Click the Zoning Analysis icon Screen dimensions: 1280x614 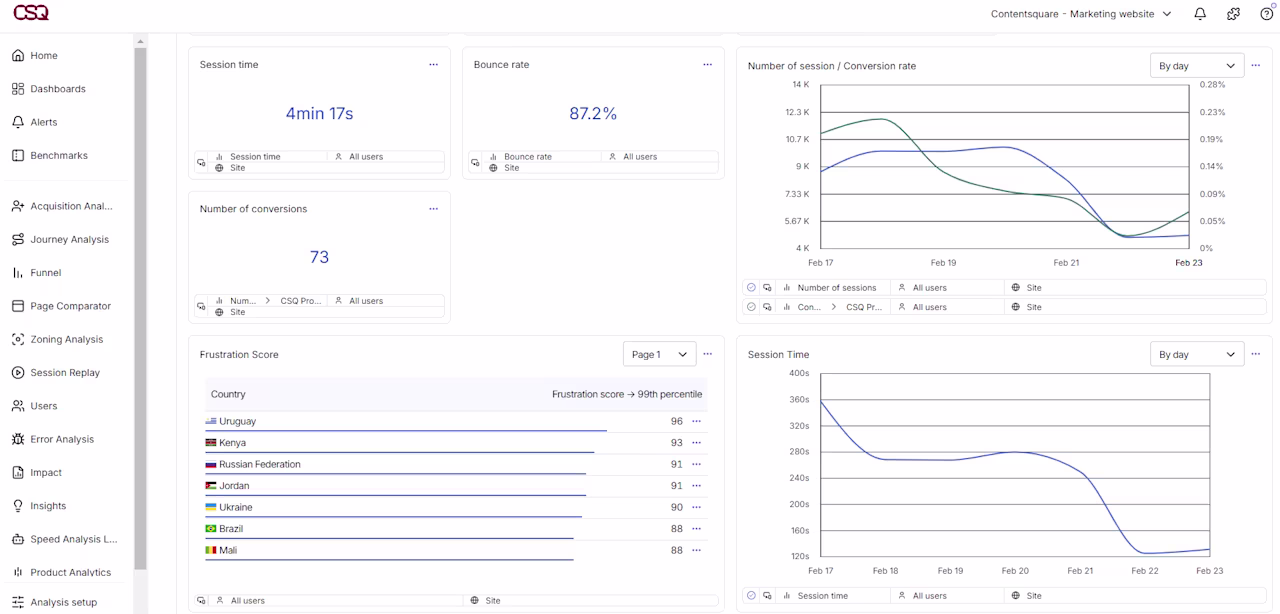pos(18,339)
